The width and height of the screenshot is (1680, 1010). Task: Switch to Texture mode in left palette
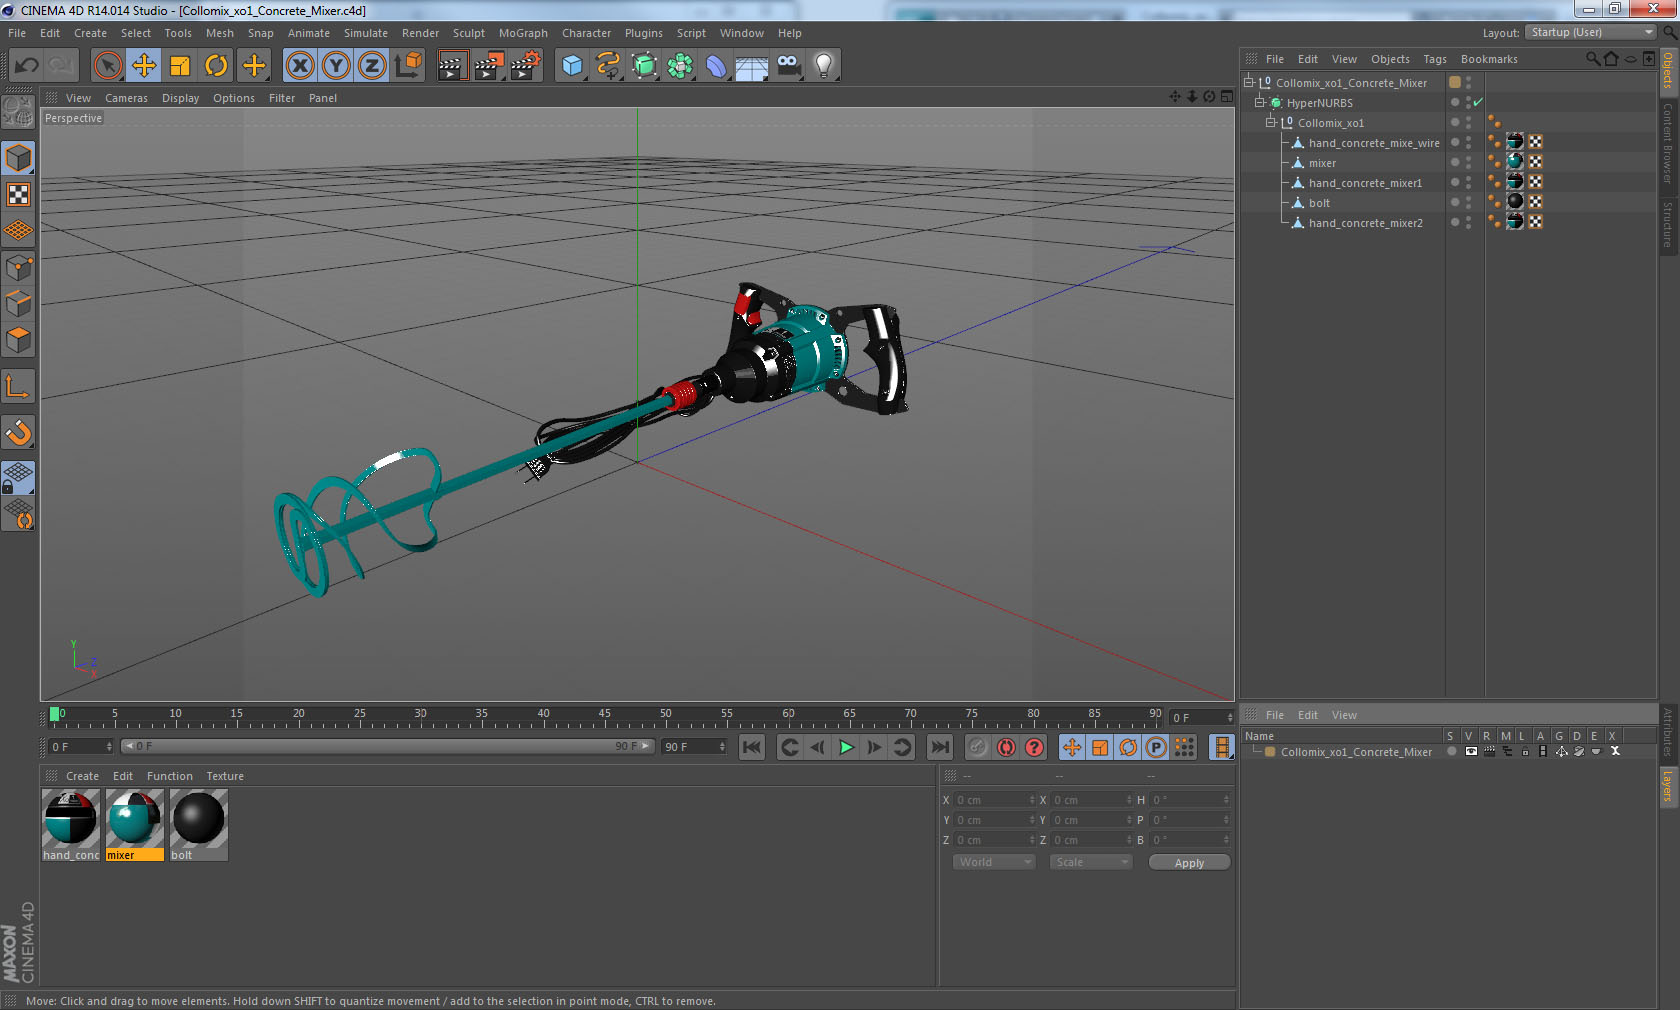coord(19,194)
